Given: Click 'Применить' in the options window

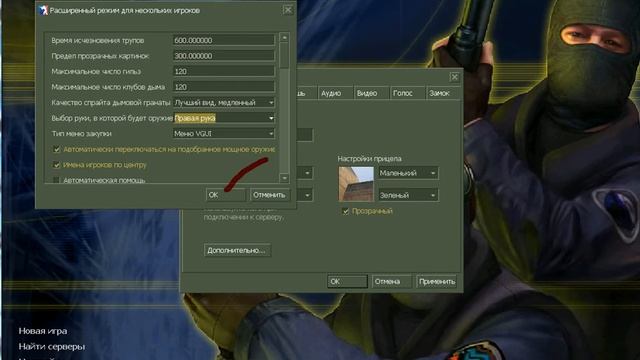Looking at the screenshot, I should (x=437, y=281).
